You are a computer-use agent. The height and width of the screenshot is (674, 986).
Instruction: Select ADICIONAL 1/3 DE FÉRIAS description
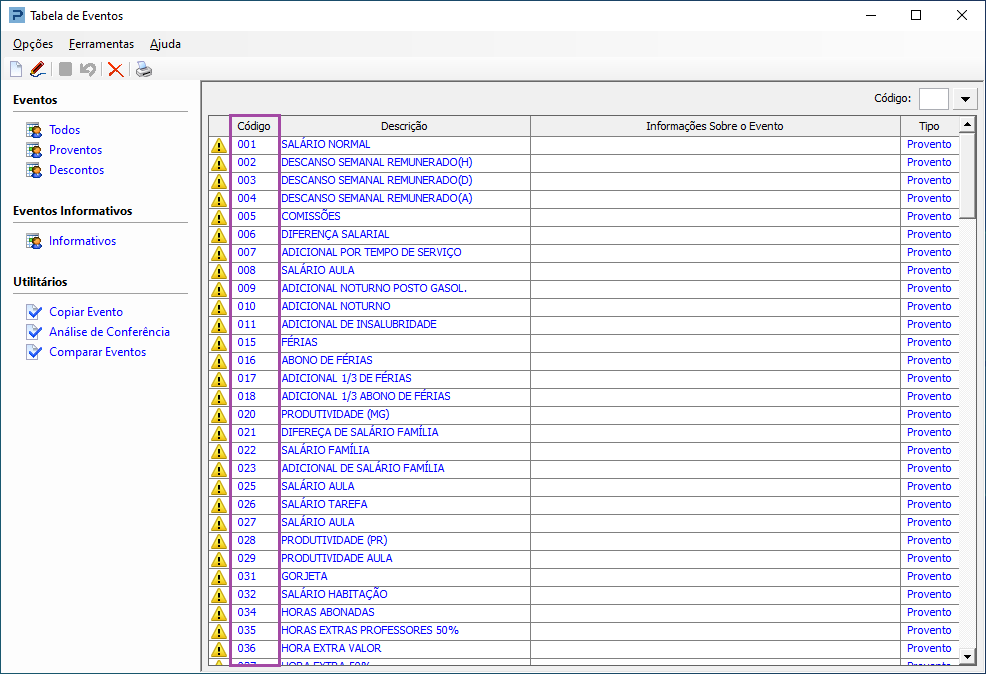coord(346,379)
